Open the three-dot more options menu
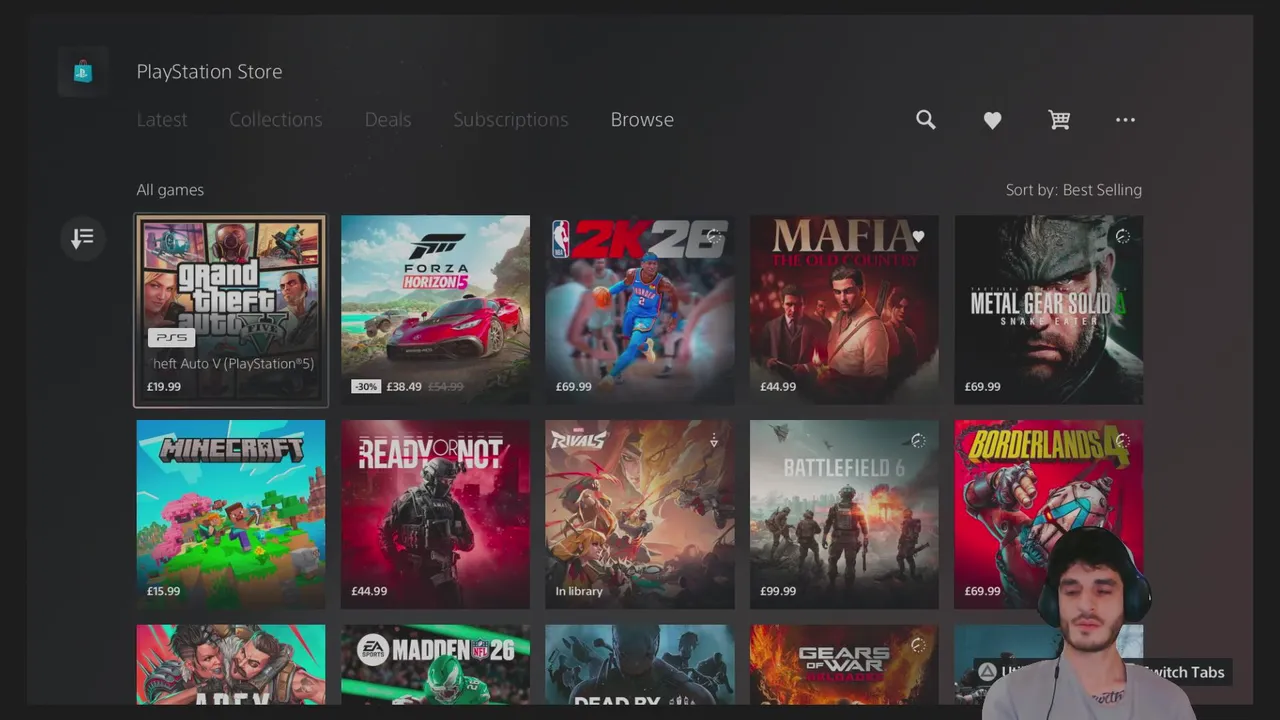Screen dimensions: 1280x720 tap(1125, 120)
